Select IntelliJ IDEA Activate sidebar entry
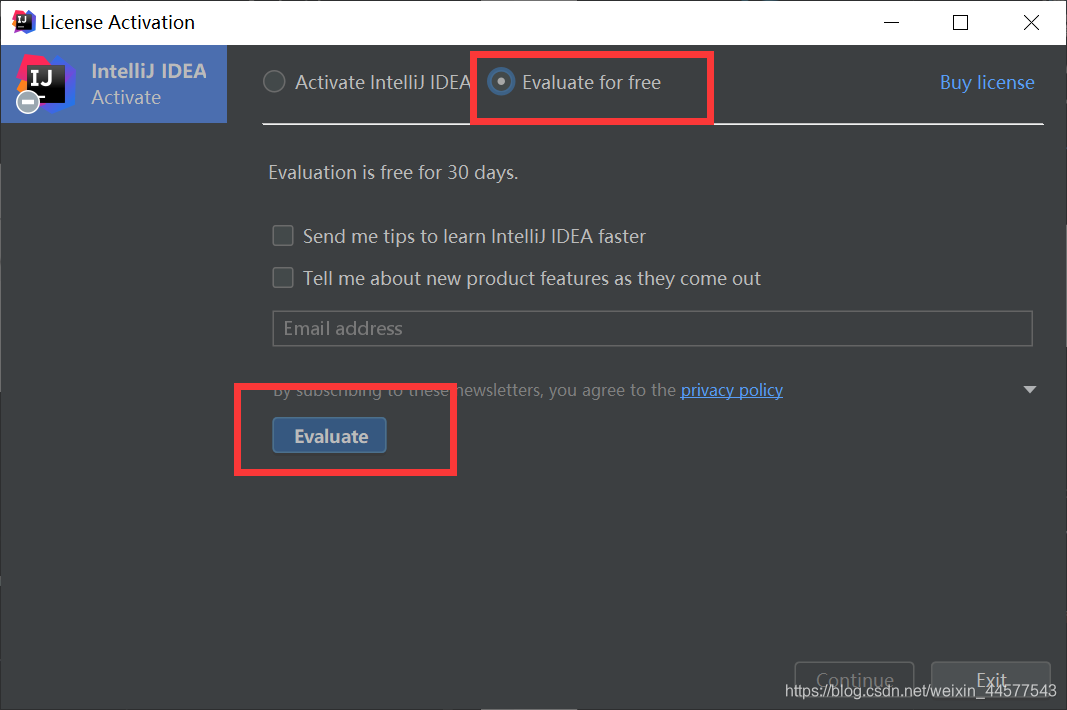This screenshot has width=1067, height=710. pos(148,84)
